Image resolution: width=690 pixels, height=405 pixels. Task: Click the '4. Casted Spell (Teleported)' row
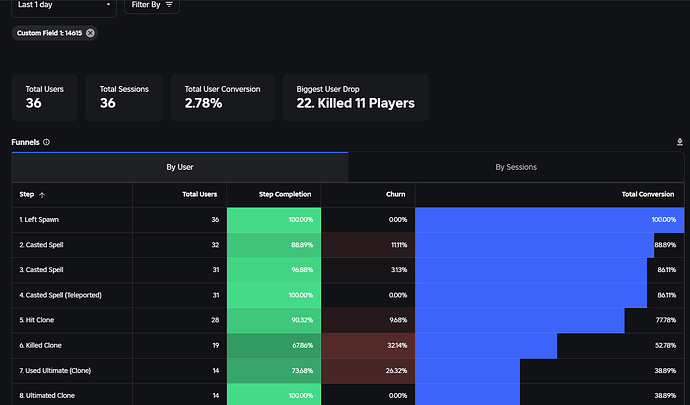click(348, 295)
